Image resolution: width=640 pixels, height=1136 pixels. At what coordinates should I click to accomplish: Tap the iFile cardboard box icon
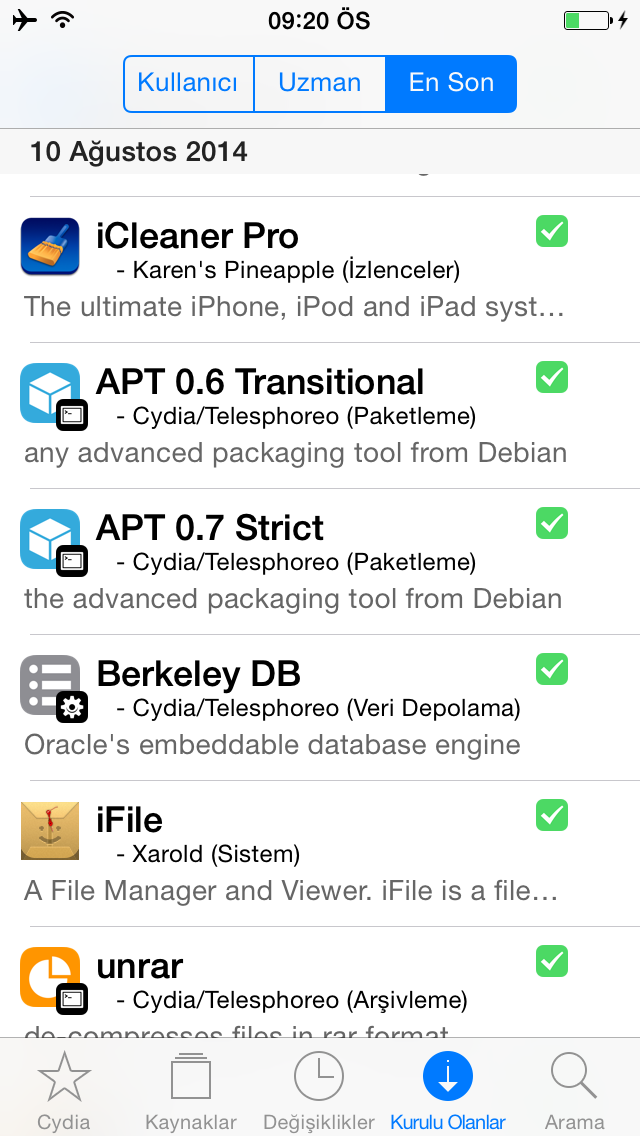[50, 831]
